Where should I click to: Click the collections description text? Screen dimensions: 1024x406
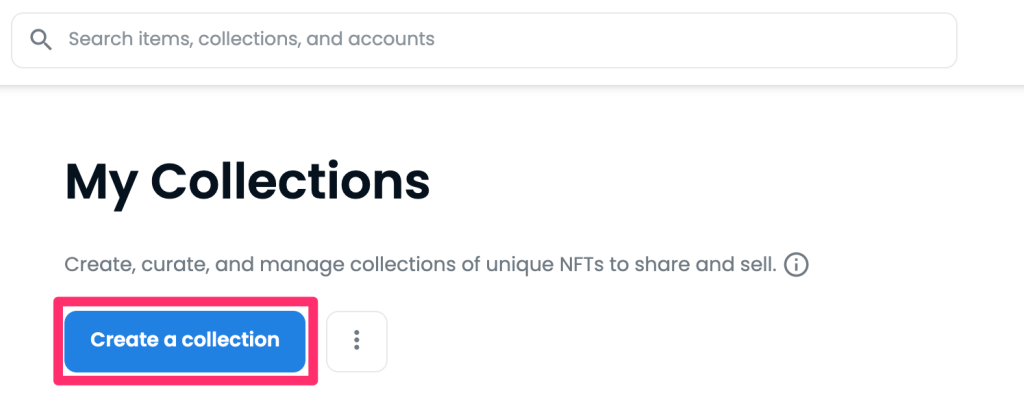tap(421, 265)
